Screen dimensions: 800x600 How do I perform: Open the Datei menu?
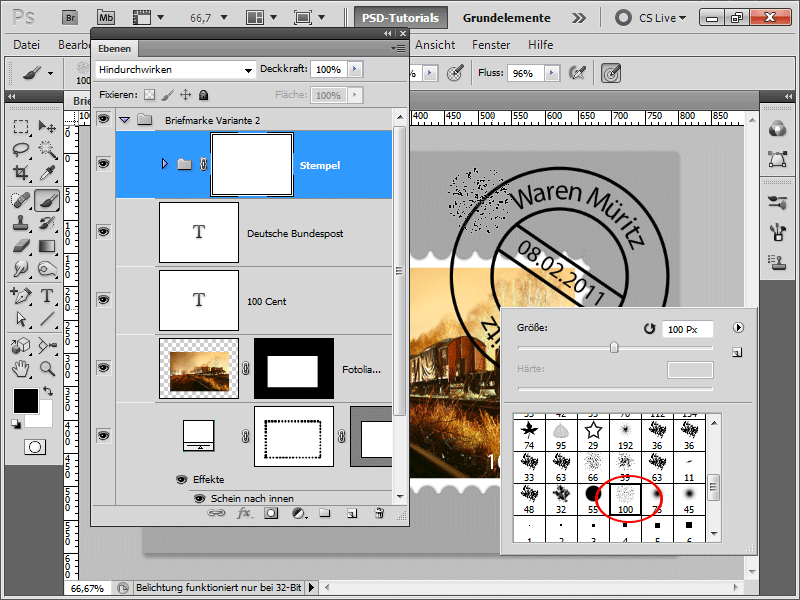(x=27, y=45)
